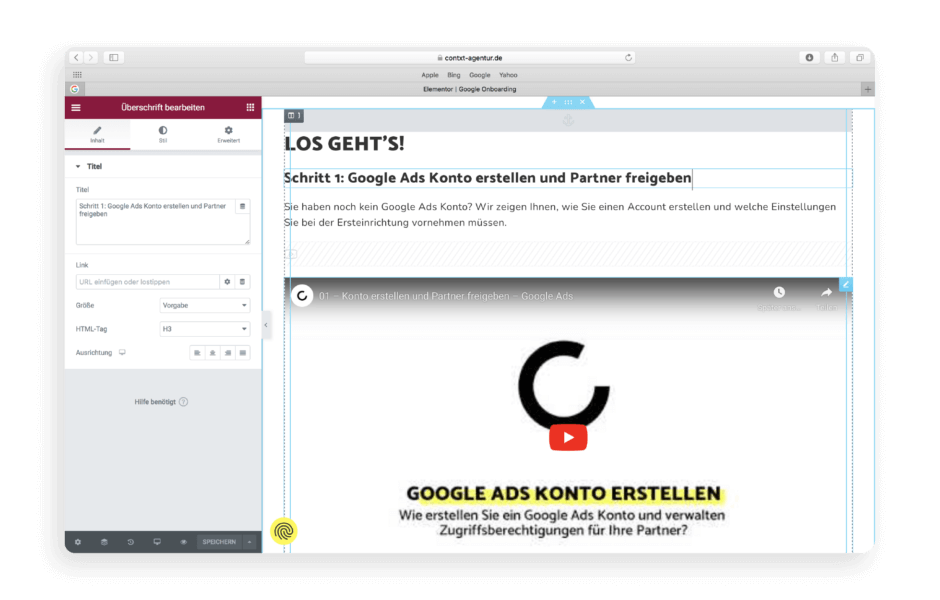940x600 pixels.
Task: Open responsive device icon next to Ausrichtung
Action: click(x=122, y=352)
